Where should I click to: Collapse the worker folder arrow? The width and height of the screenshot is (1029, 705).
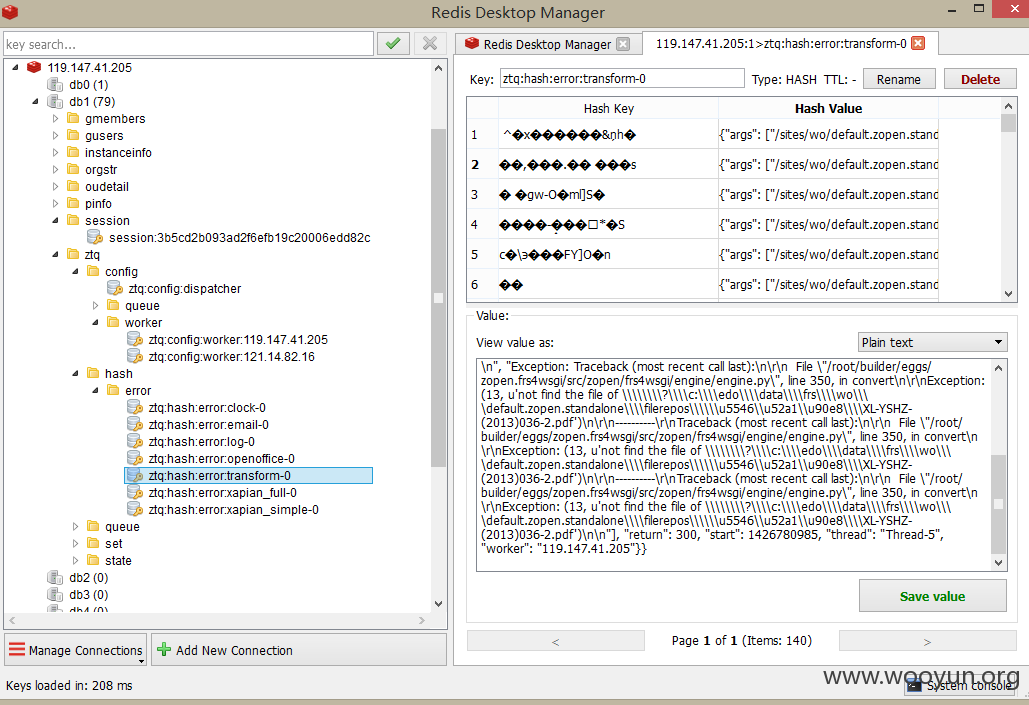(x=95, y=322)
